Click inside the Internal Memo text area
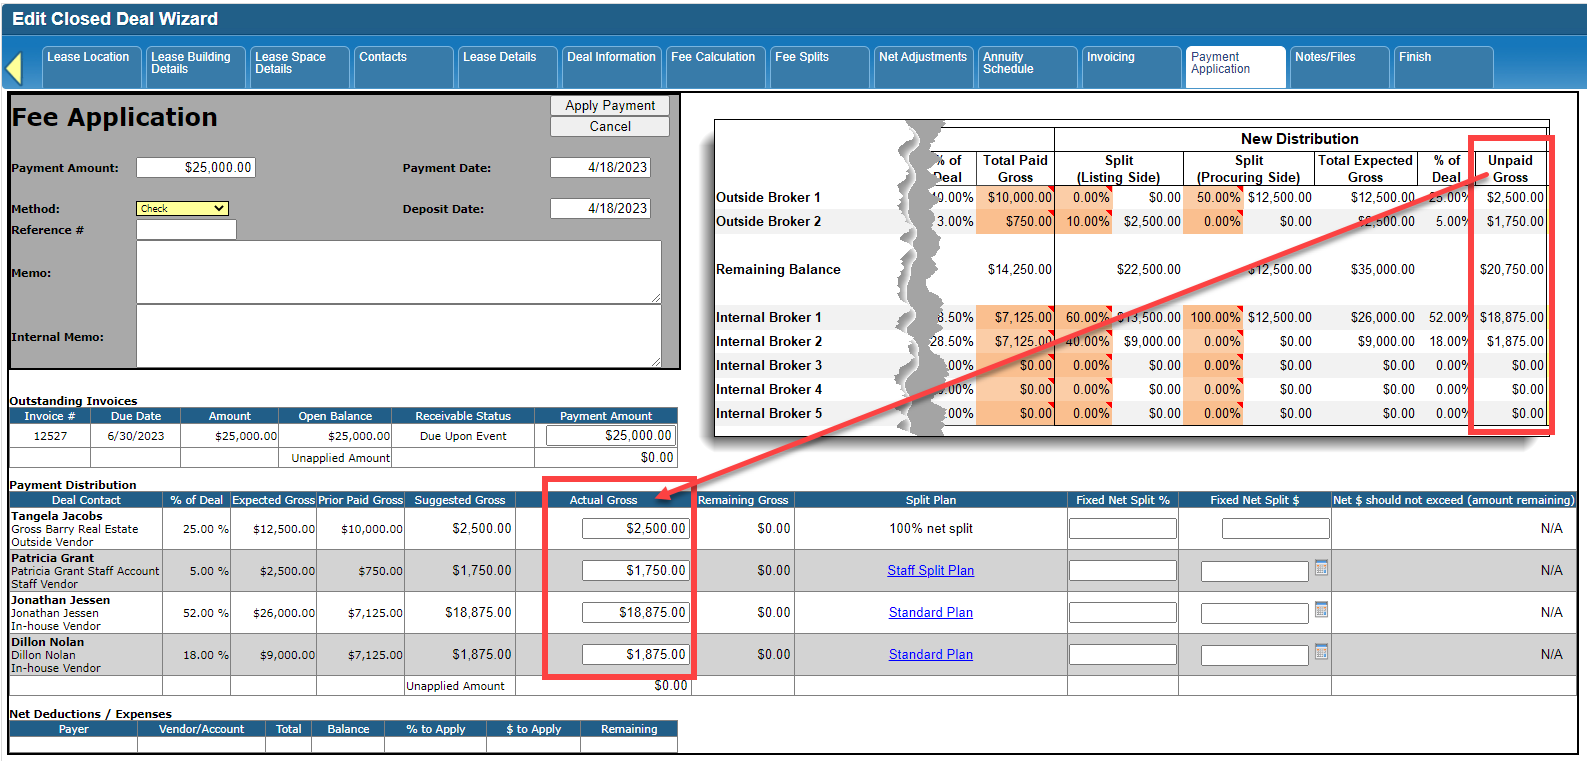Screen dimensions: 1587x761 click(x=398, y=336)
